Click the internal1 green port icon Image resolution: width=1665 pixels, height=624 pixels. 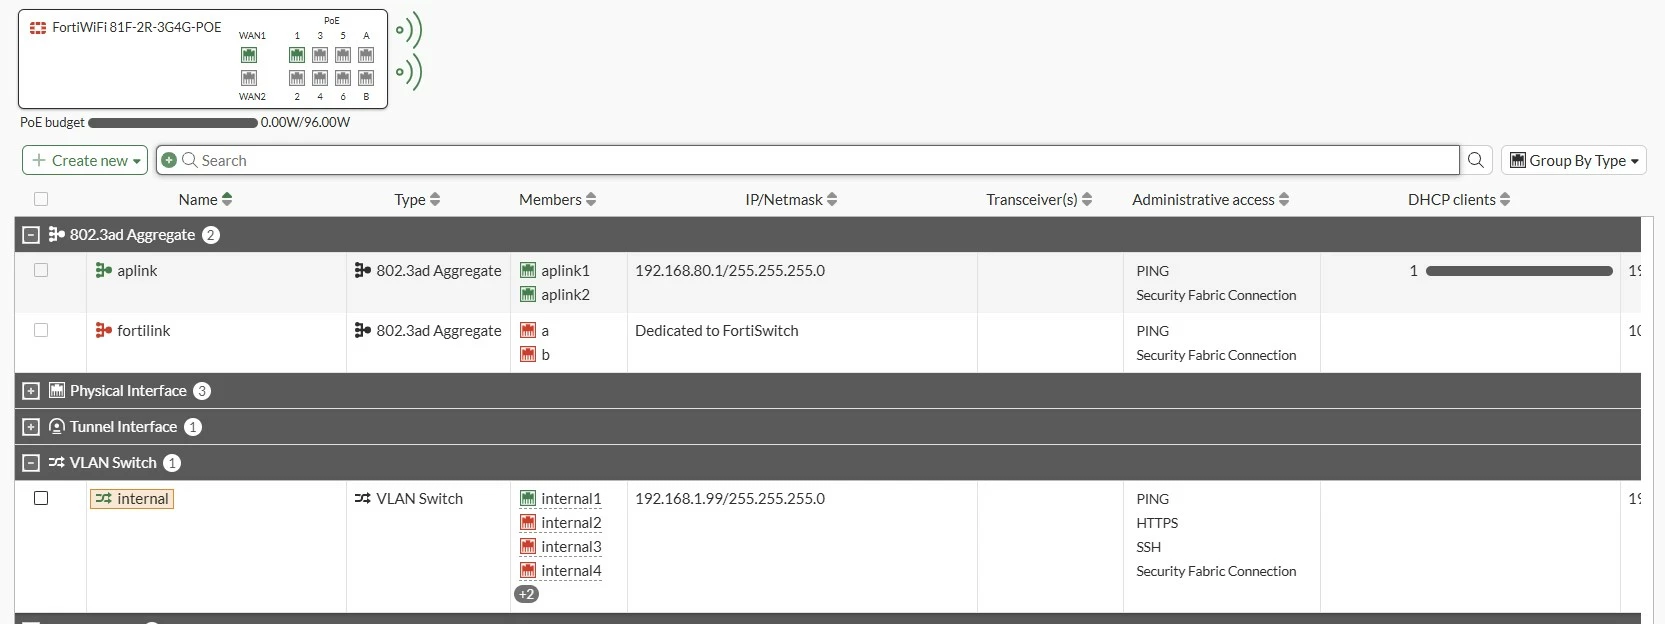[528, 499]
